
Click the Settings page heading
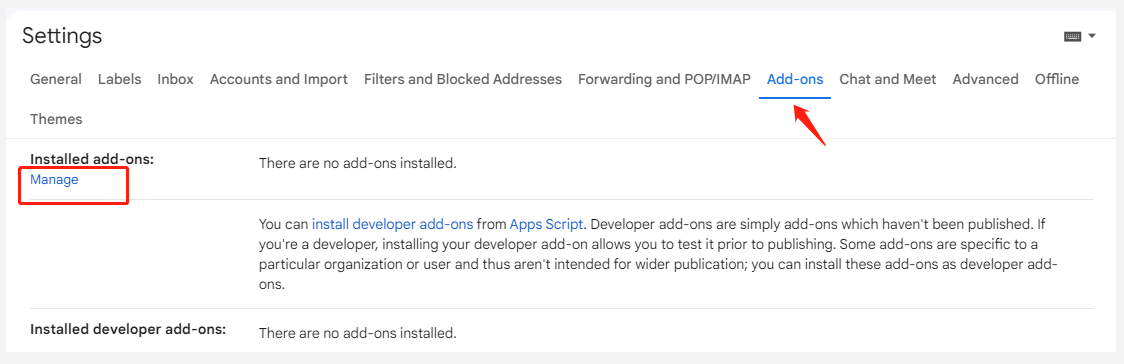pos(62,35)
